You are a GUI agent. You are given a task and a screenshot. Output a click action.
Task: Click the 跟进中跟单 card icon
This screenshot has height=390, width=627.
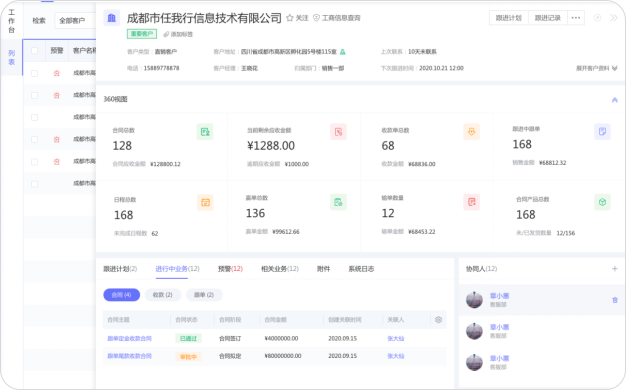602,132
